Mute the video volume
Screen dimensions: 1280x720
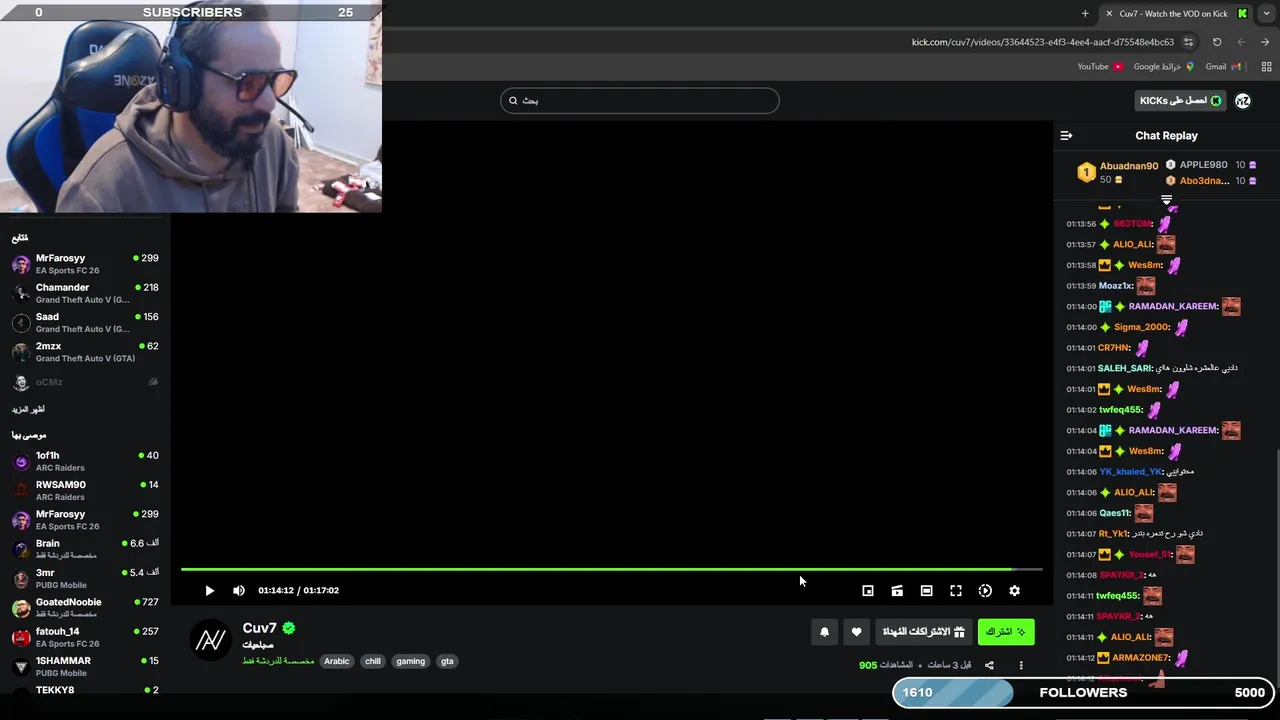coord(239,590)
